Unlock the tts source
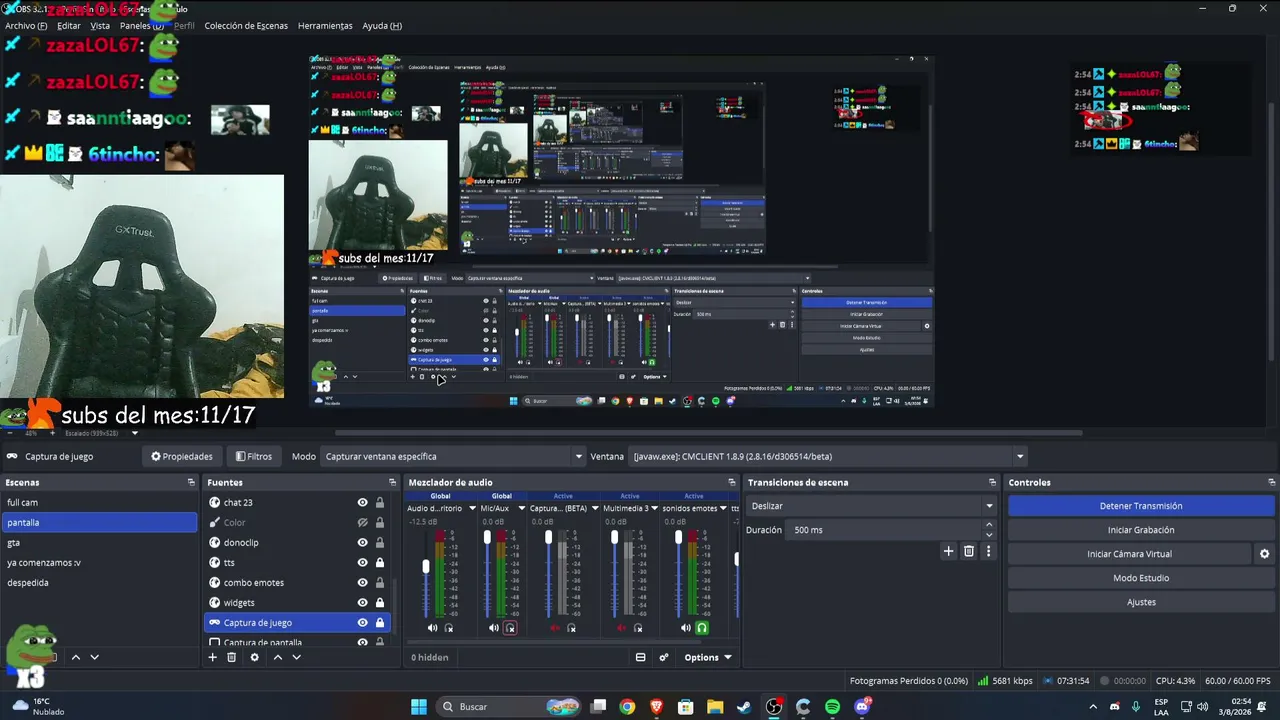Screen dimensions: 1280x720 click(x=379, y=562)
